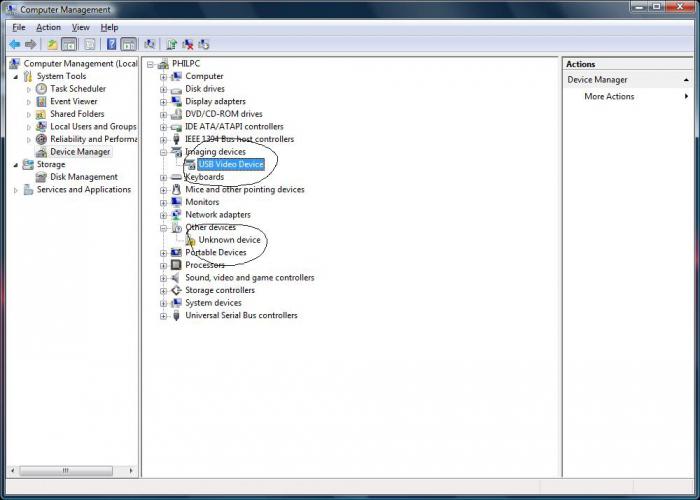The width and height of the screenshot is (700, 500).
Task: Collapse the System Tools tree node
Action: [x=16, y=77]
